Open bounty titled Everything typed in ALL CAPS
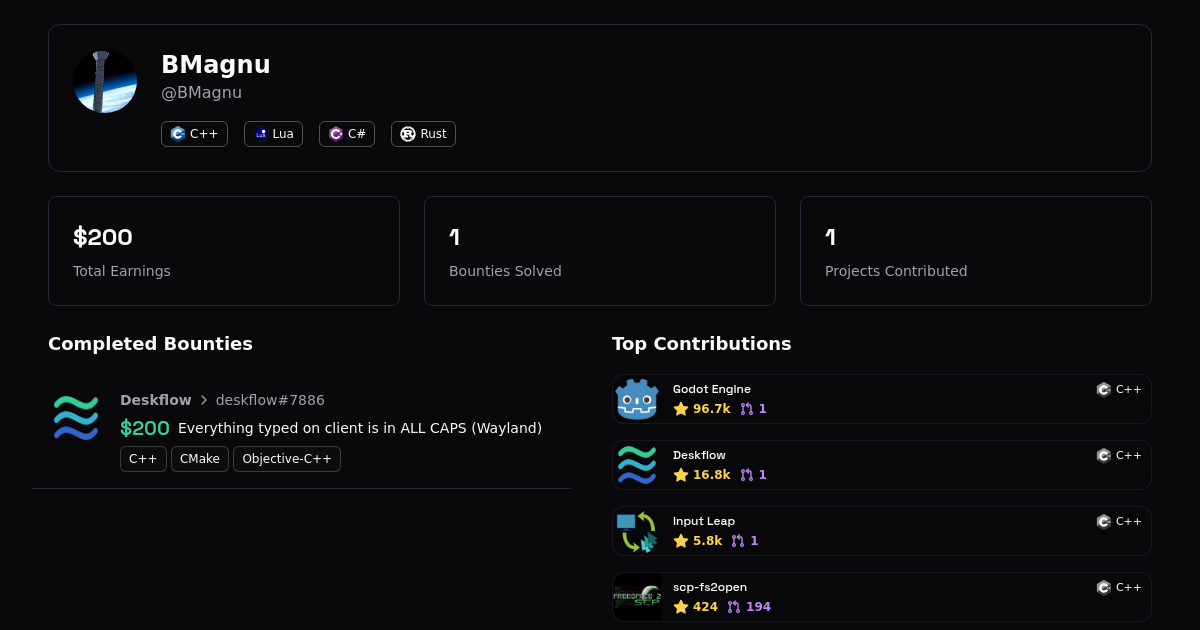Screen dimensions: 1200x630 tap(360, 428)
